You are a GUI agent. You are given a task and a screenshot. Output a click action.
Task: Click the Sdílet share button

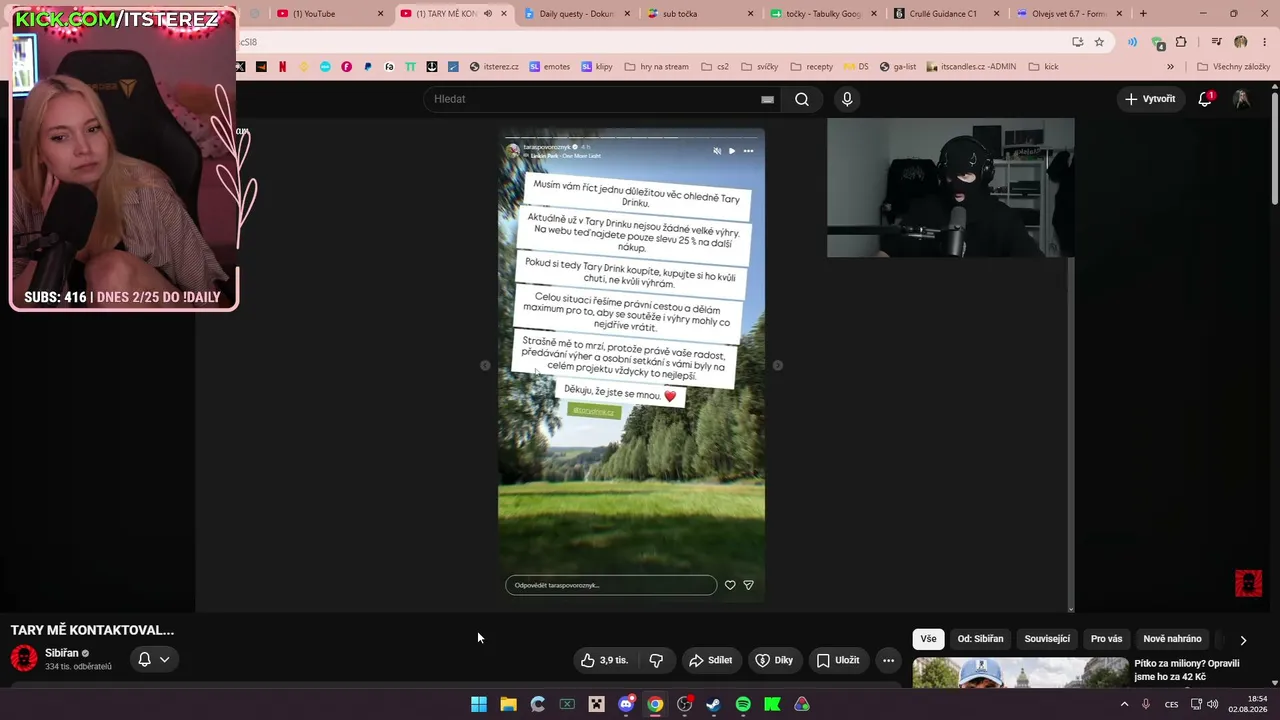(x=710, y=660)
